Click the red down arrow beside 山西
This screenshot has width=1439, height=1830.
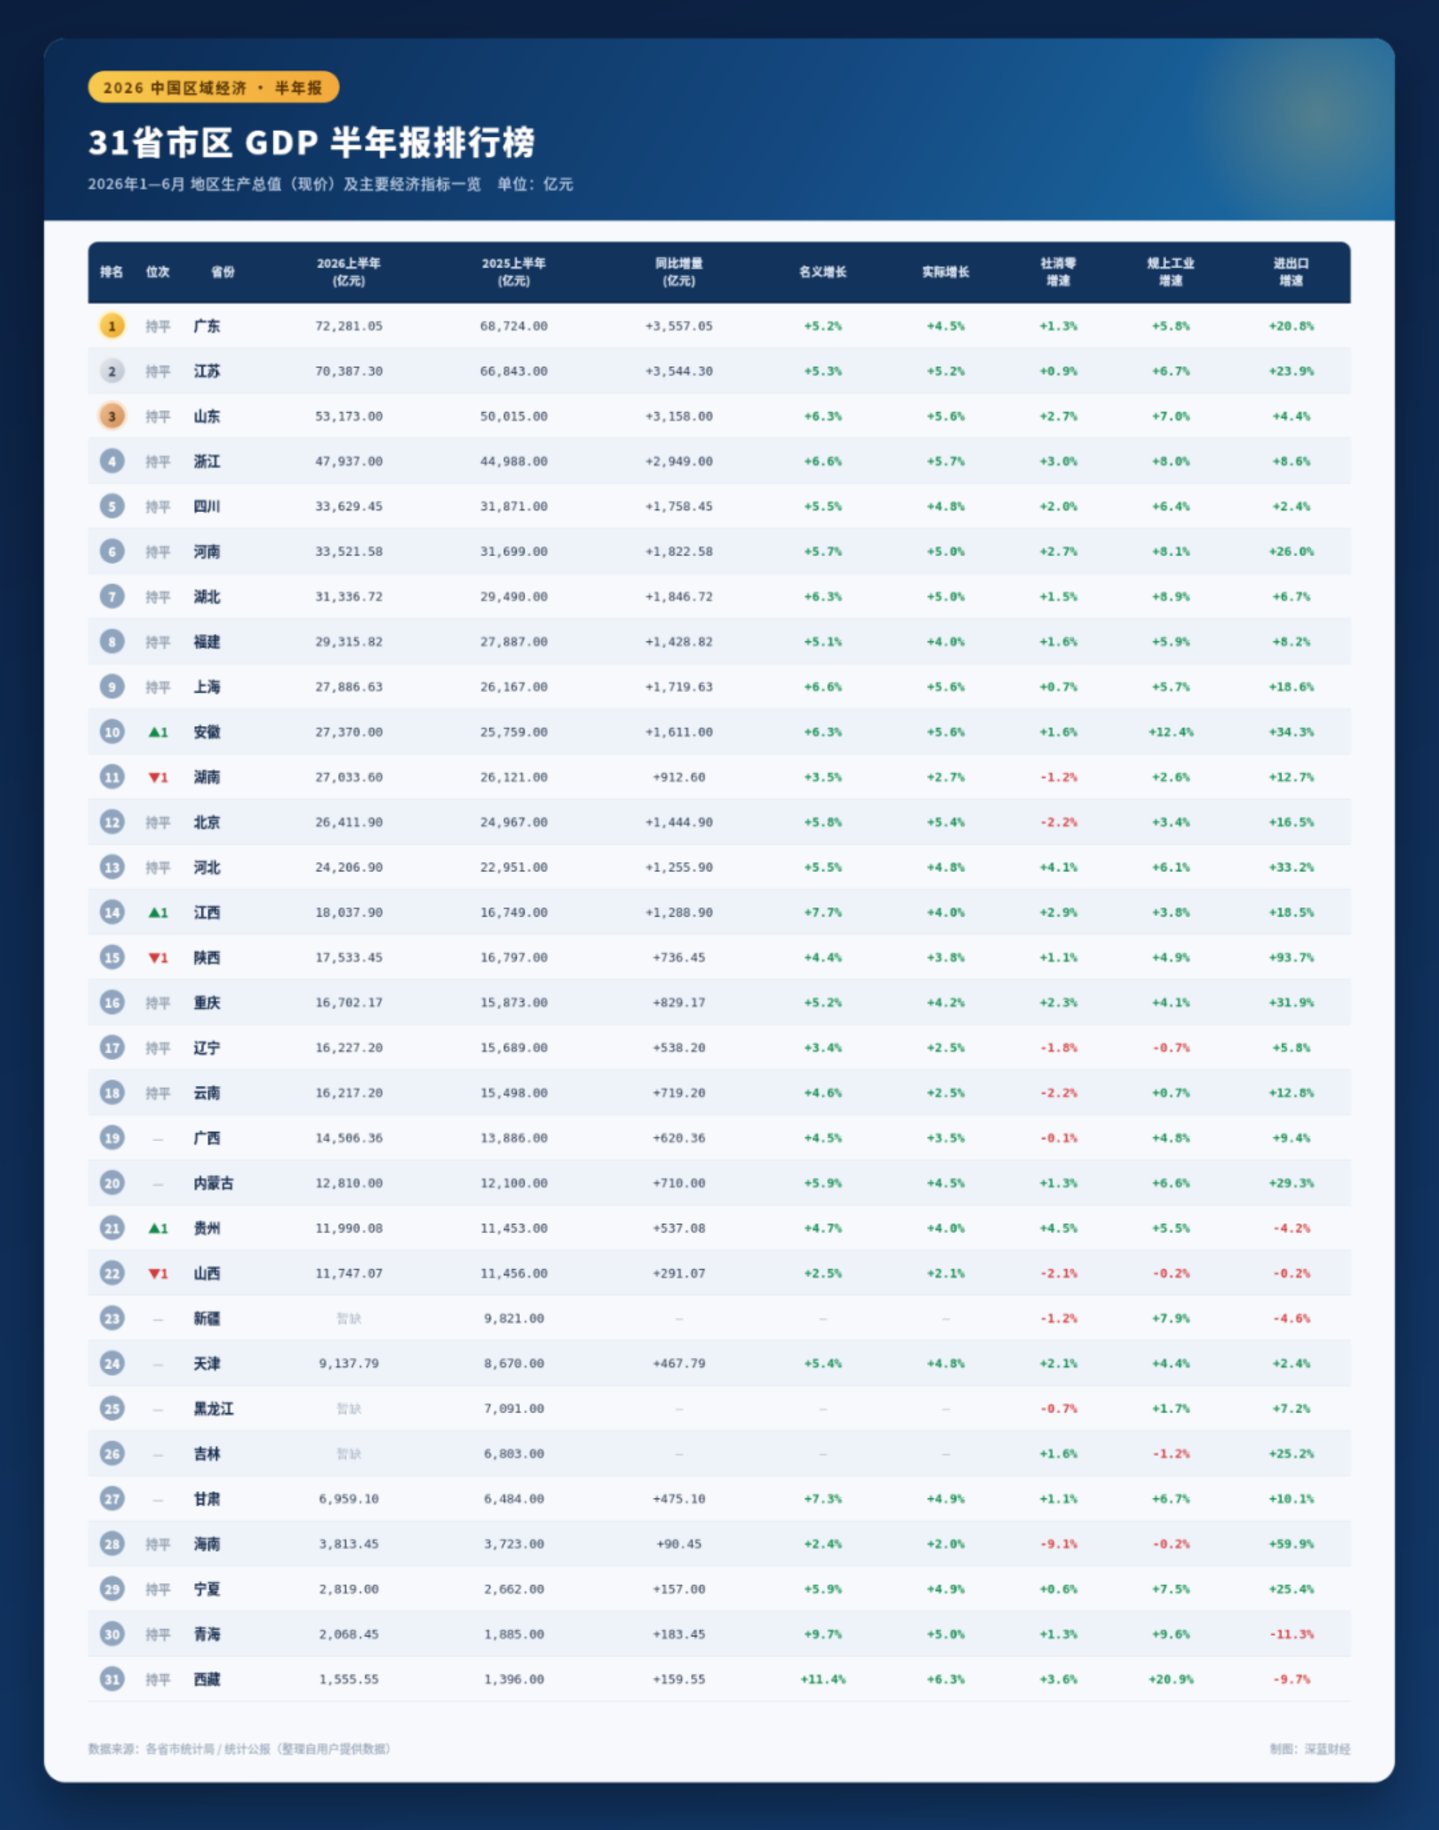point(154,1273)
